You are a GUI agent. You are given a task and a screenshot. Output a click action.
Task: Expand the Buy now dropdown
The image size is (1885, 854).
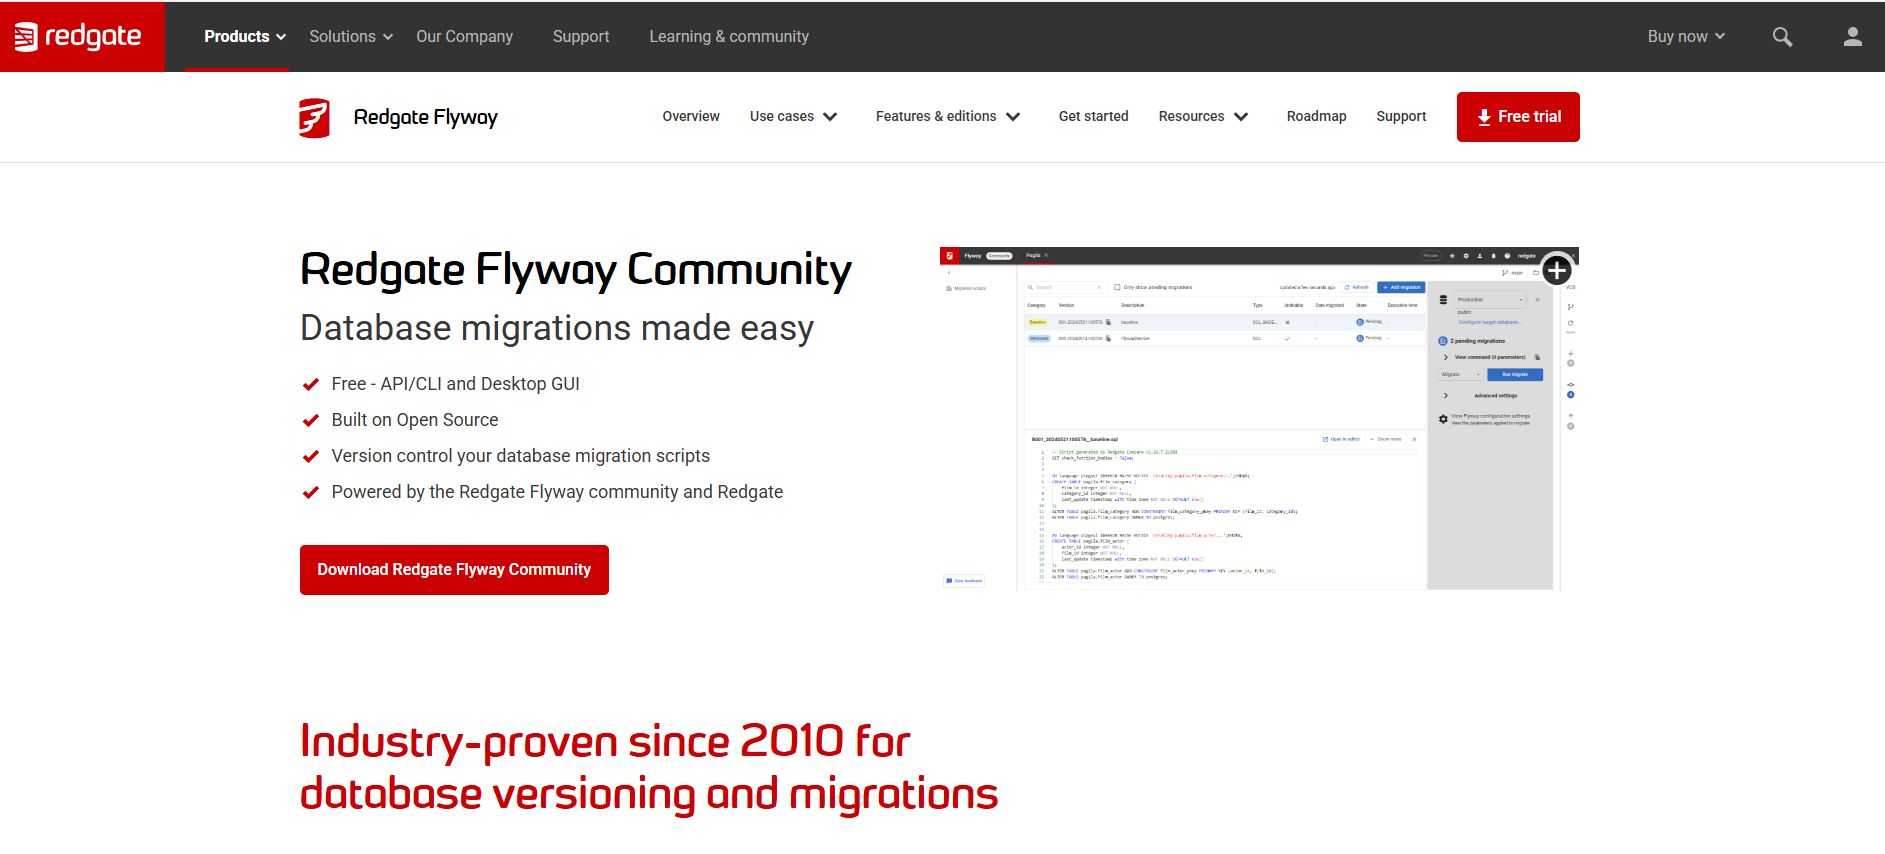tap(1686, 36)
